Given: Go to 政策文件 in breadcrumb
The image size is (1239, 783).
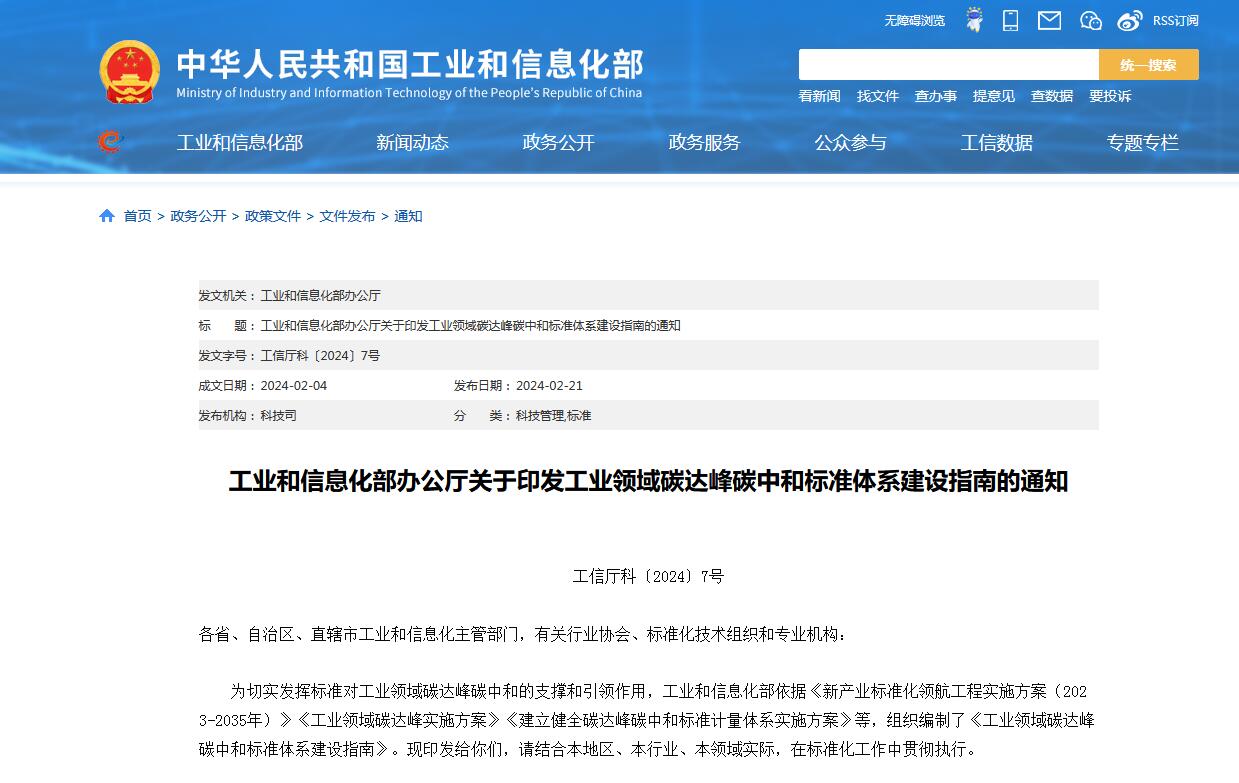Looking at the screenshot, I should [273, 216].
